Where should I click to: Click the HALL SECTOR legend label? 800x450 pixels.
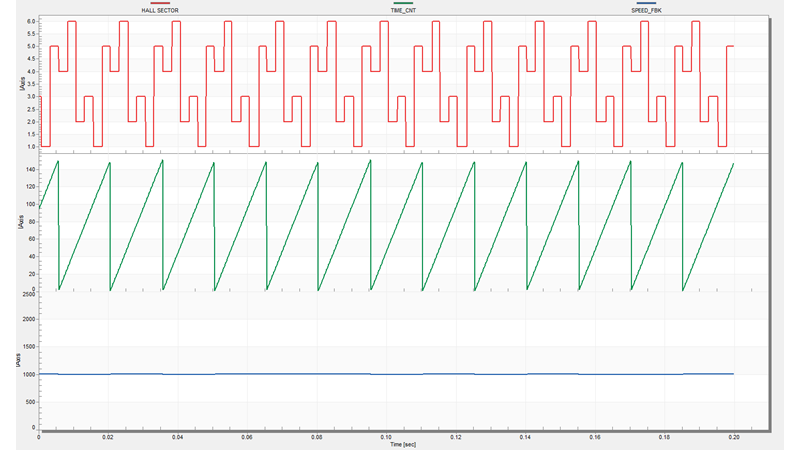[x=160, y=10]
